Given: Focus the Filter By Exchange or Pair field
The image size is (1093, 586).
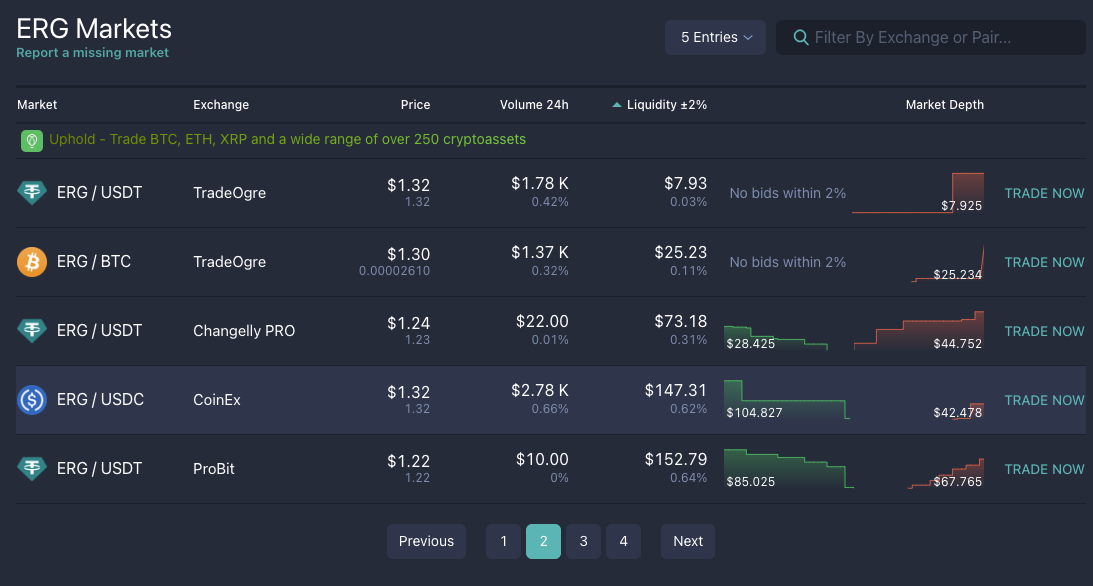Looking at the screenshot, I should [931, 38].
